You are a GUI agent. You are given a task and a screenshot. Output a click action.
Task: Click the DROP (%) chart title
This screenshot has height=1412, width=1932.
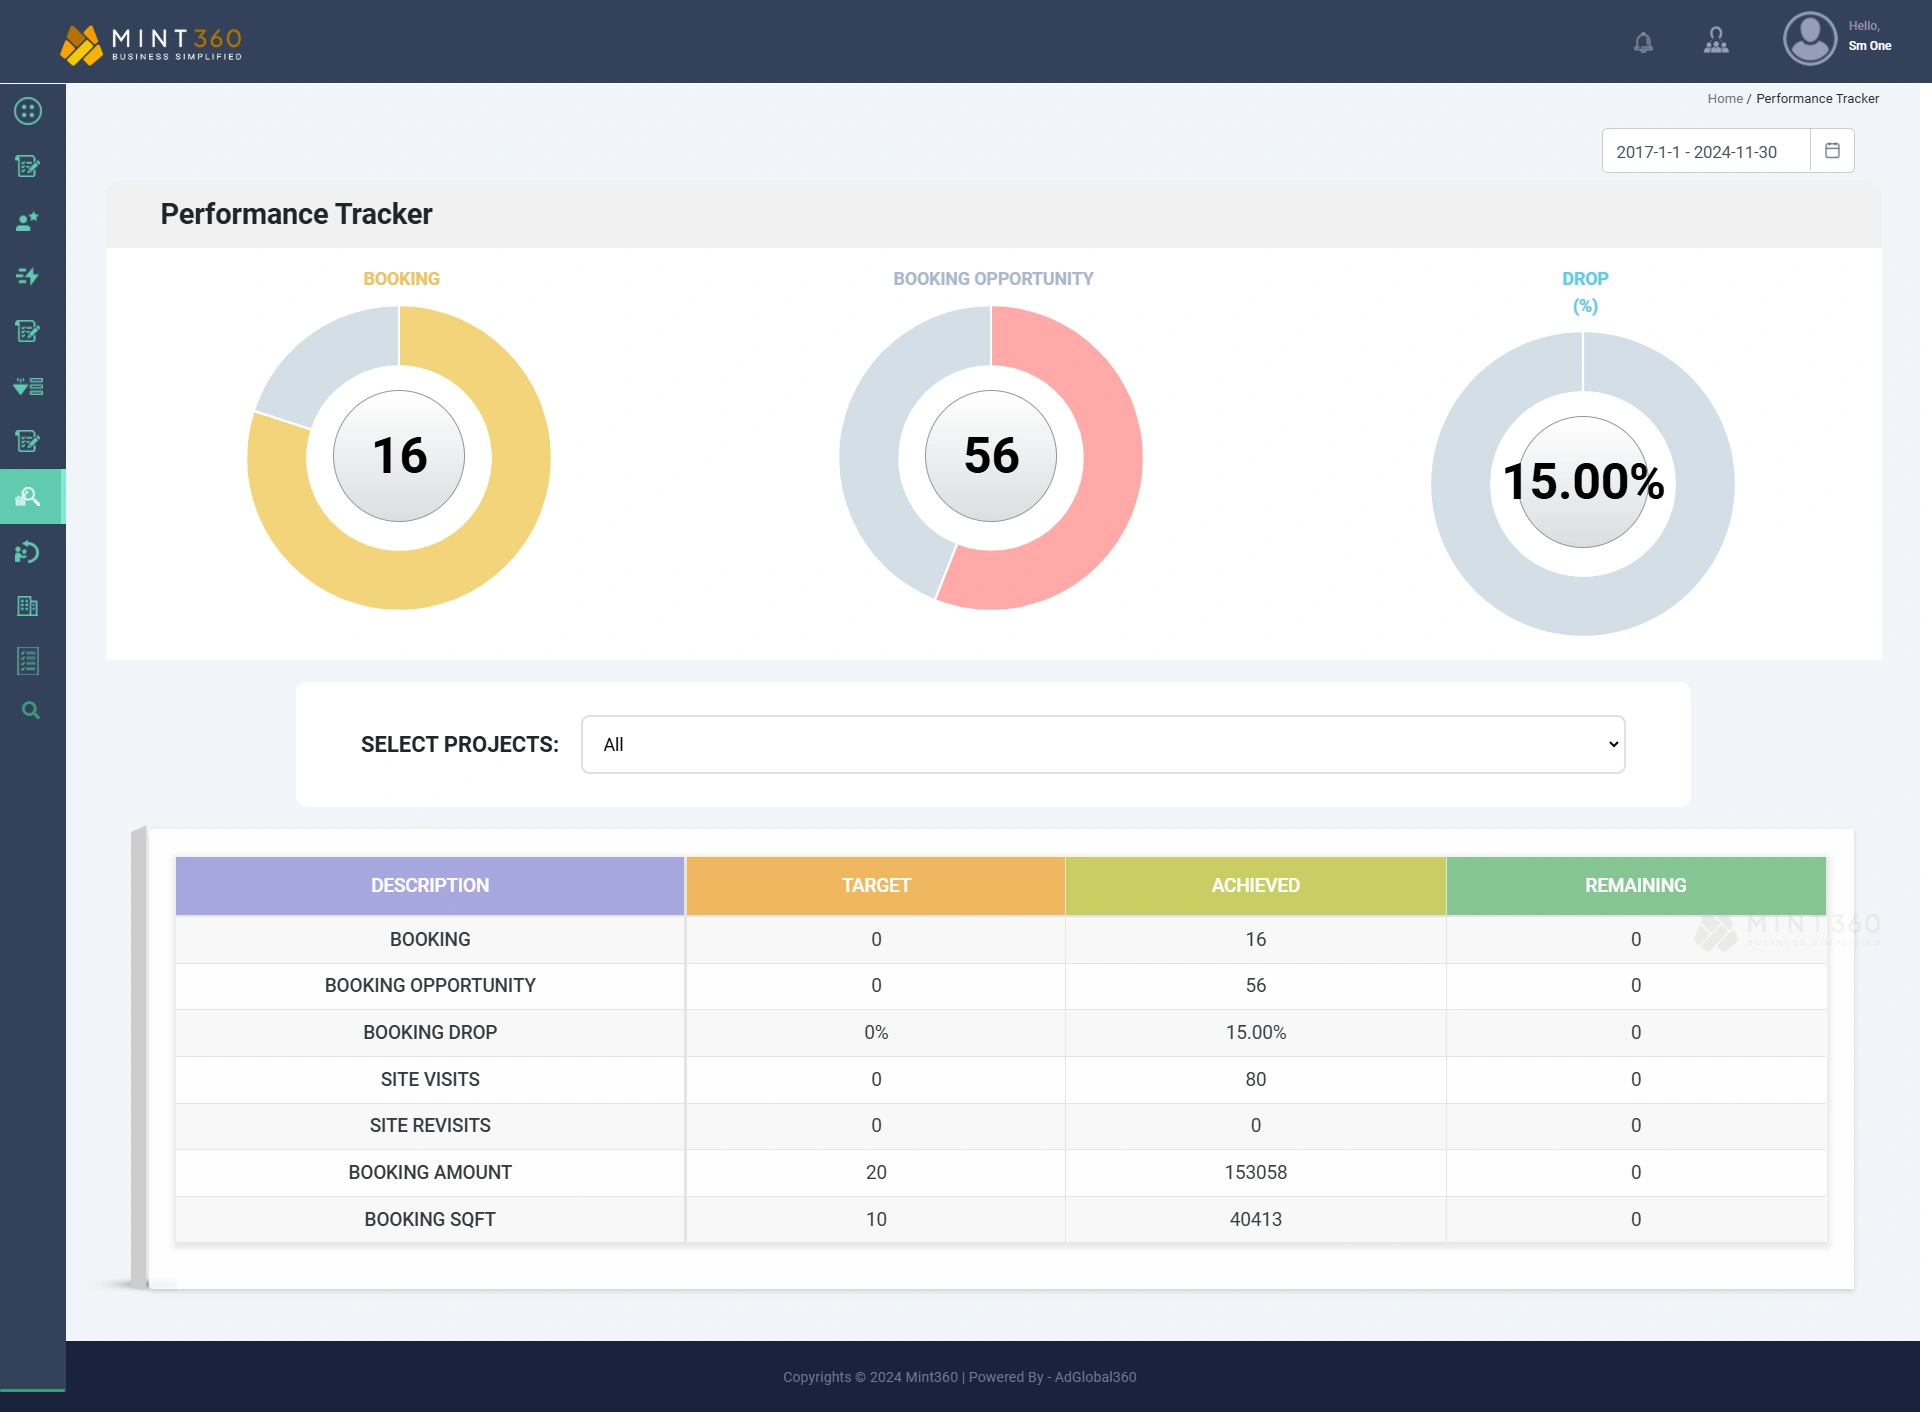click(1585, 292)
